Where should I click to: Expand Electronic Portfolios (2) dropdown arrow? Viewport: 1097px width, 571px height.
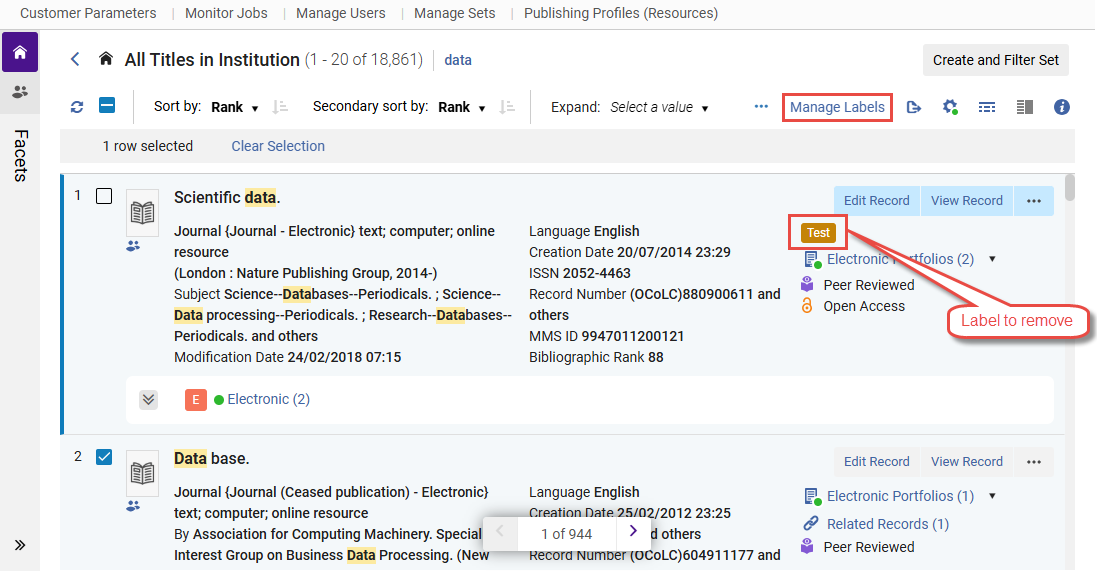tap(992, 259)
